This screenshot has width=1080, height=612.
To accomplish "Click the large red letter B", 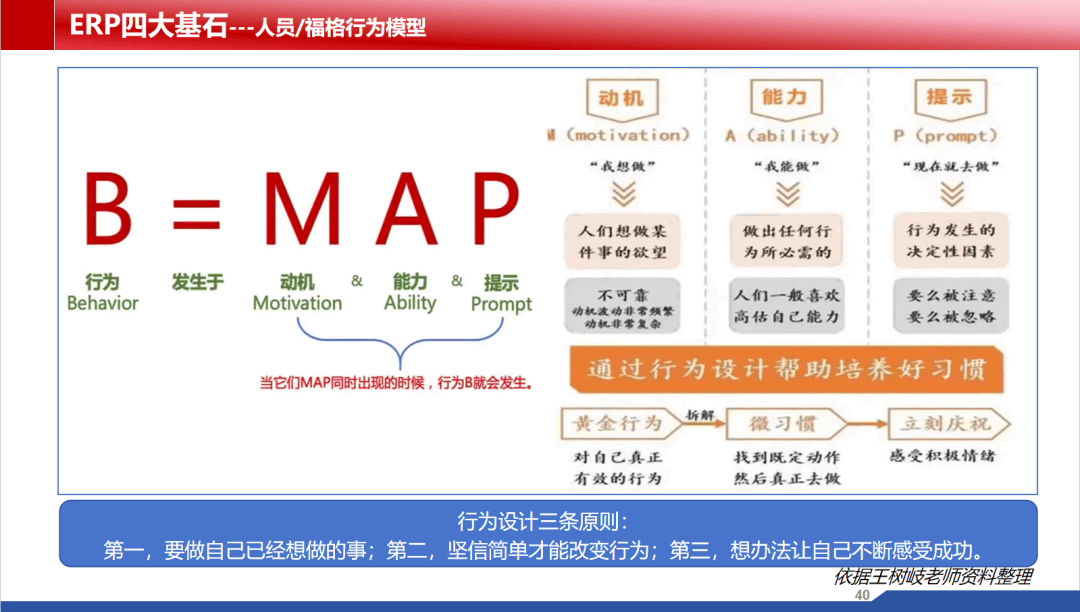I will [x=109, y=212].
